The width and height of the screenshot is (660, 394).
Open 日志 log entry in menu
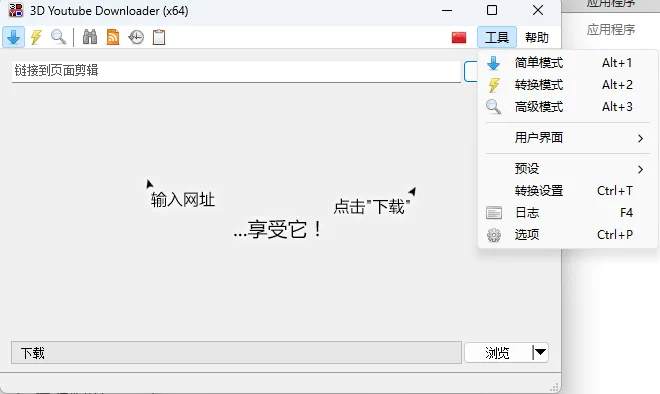point(568,213)
